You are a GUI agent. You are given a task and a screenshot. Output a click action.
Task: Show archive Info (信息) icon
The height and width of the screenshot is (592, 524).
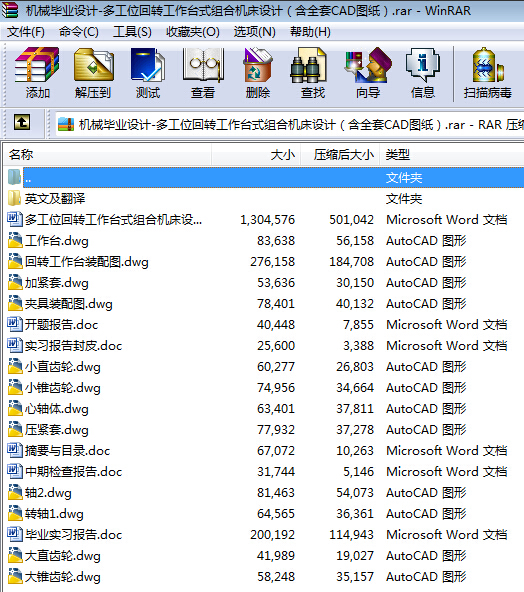point(422,65)
